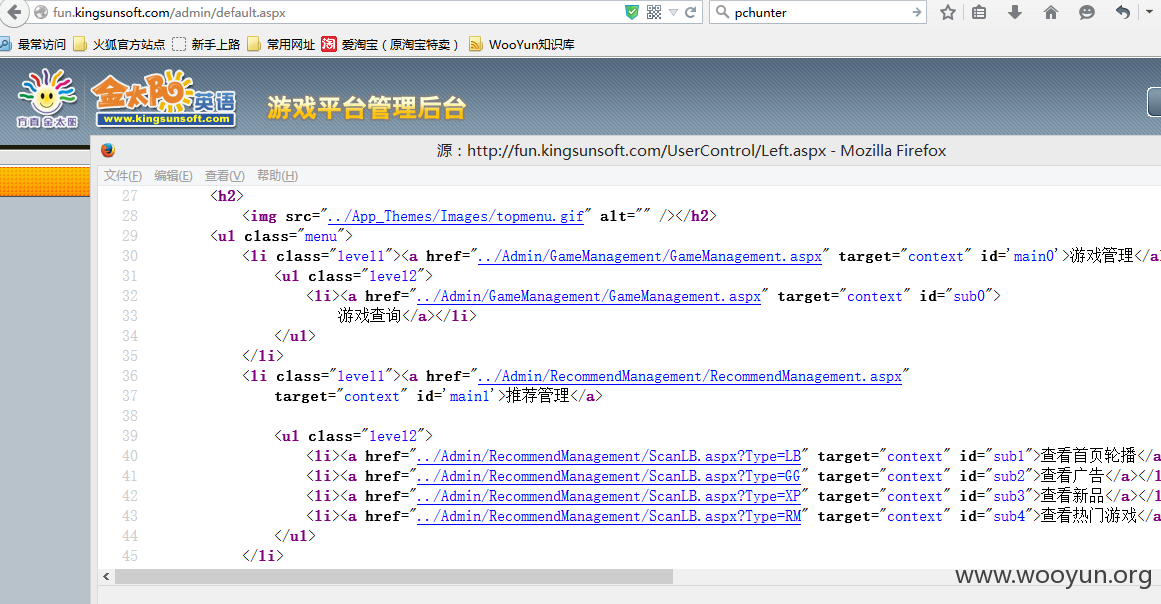Screen dimensions: 1161x604
Task: Open the 最常访问 bookmark folder
Action: (x=33, y=44)
